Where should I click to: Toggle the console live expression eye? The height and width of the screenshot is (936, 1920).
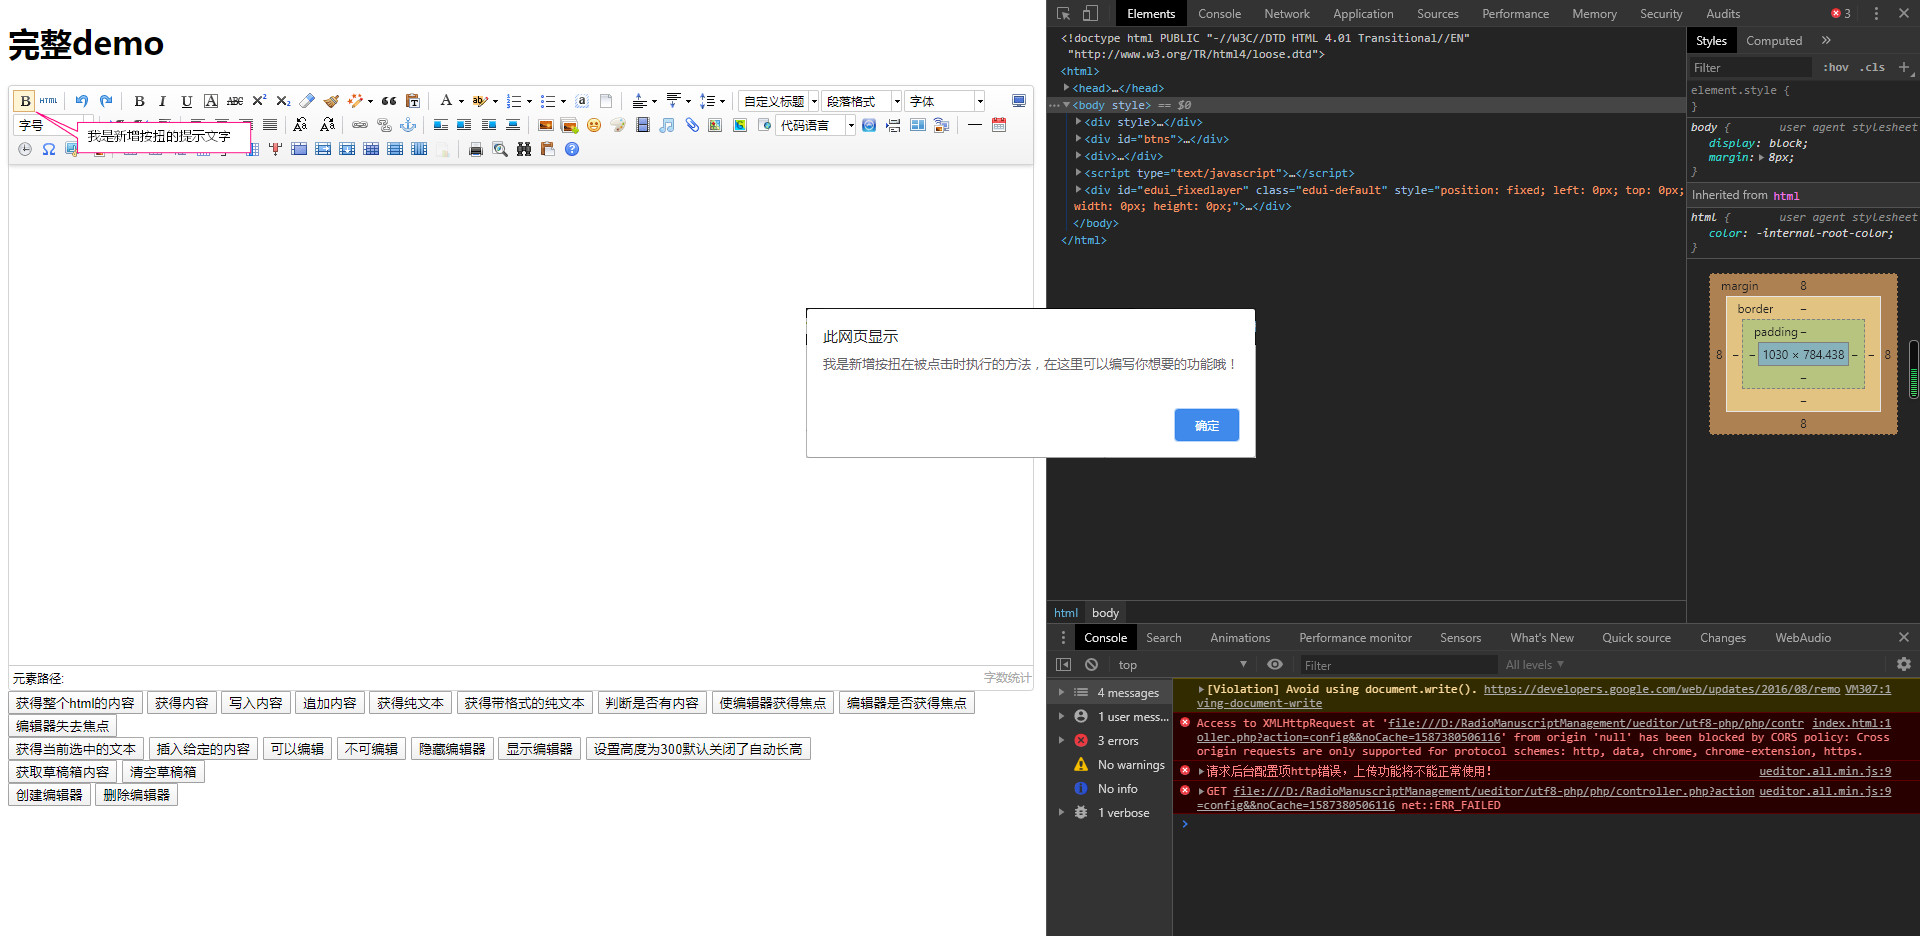pos(1275,664)
